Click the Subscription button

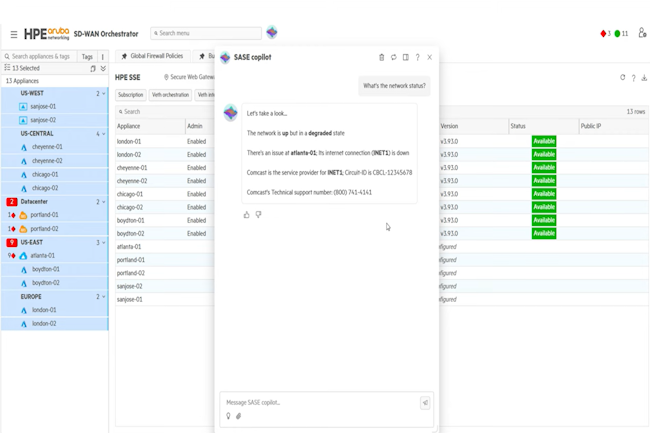131,95
